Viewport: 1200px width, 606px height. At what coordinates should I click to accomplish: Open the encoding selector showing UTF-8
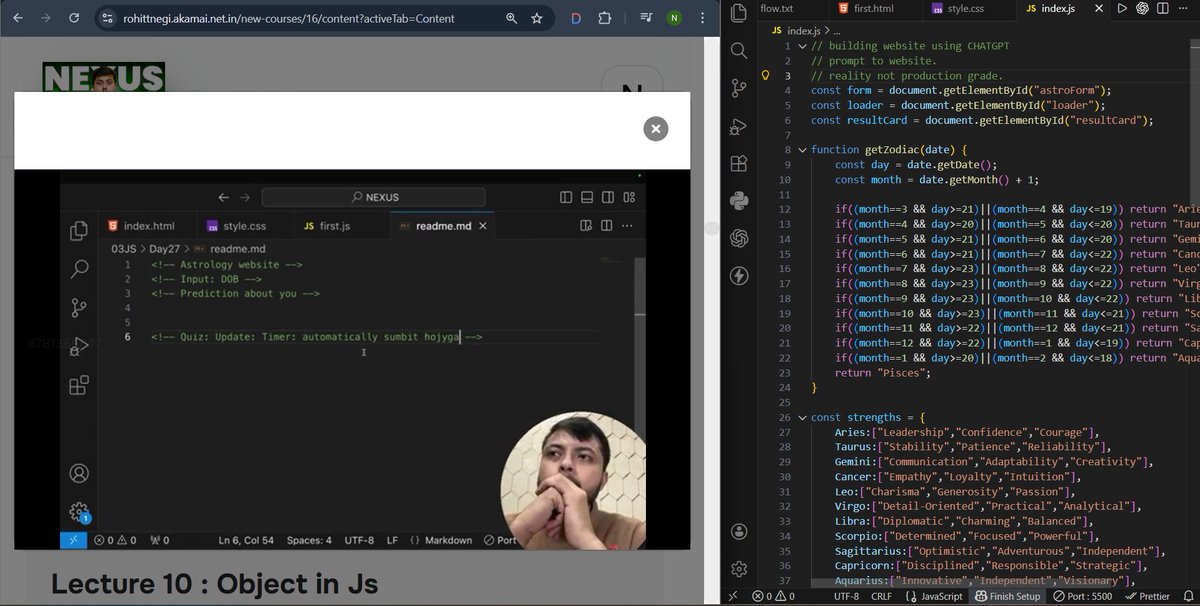(x=845, y=596)
